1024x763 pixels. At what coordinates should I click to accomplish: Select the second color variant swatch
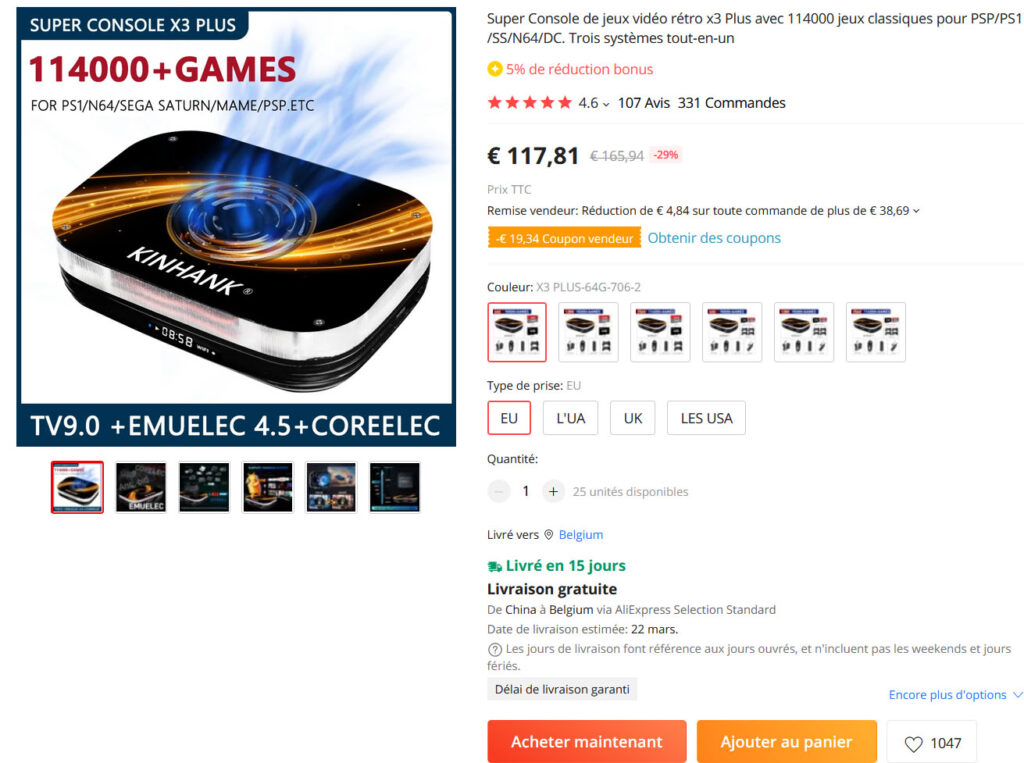click(x=588, y=332)
